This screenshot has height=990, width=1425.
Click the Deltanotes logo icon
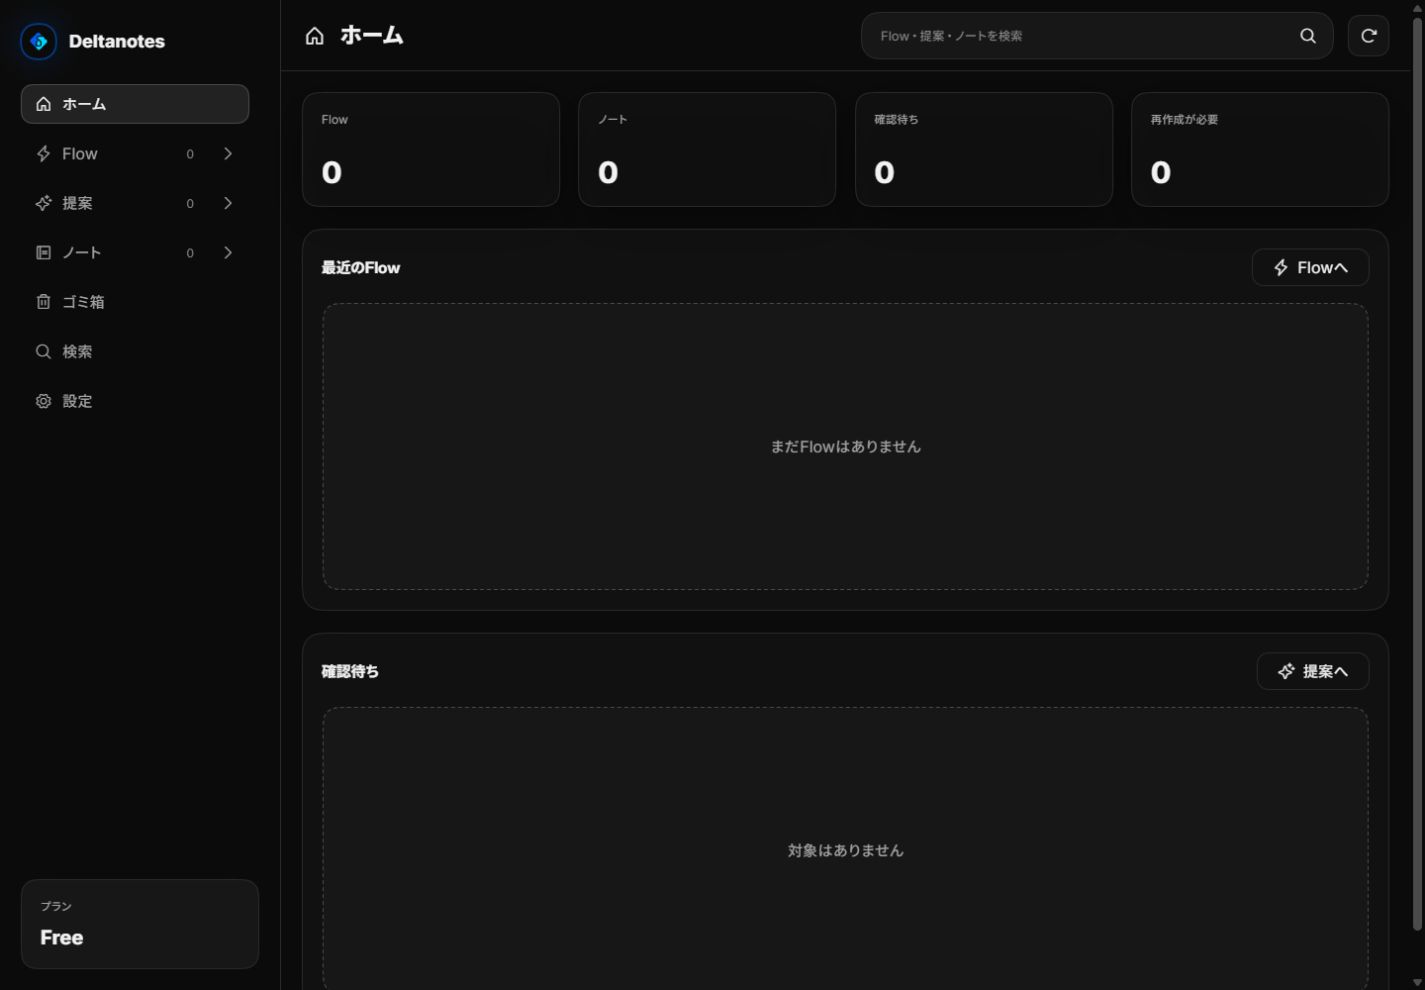pos(39,41)
